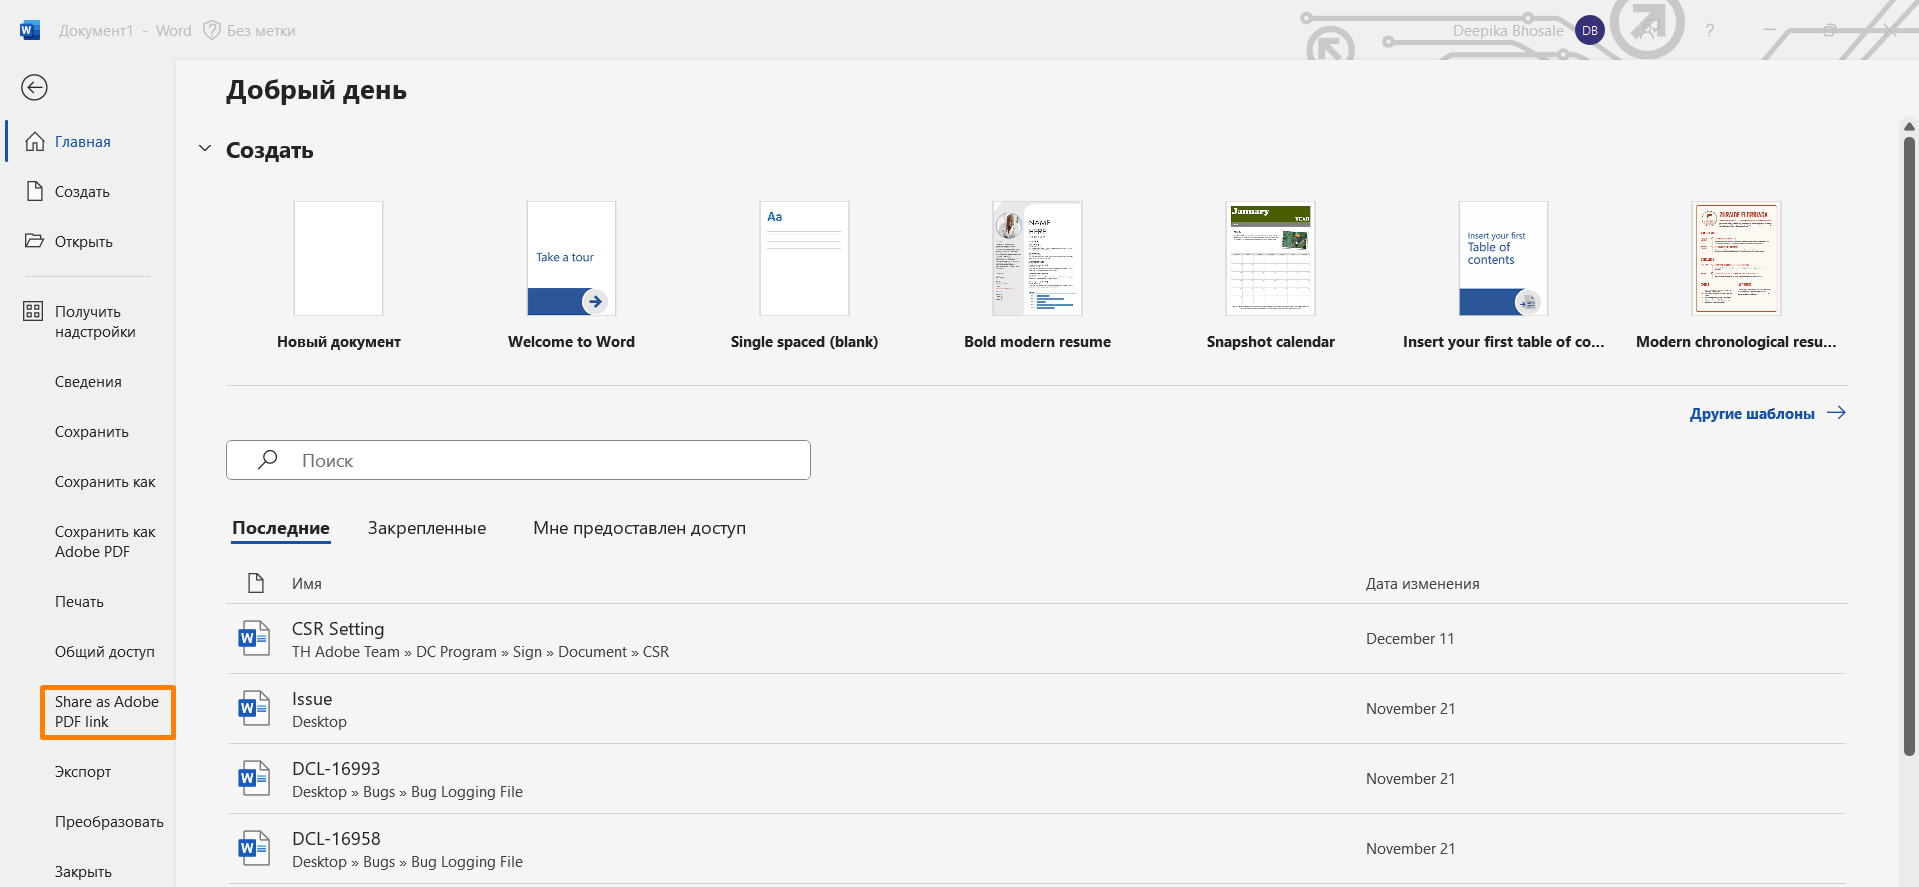Click Share as Adobe PDF link
Screen dimensions: 1919x887
pos(107,712)
